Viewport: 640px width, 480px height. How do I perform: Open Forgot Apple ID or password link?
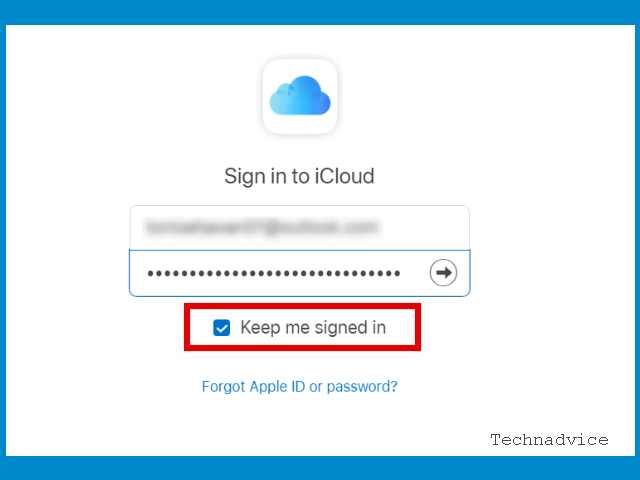pos(300,387)
